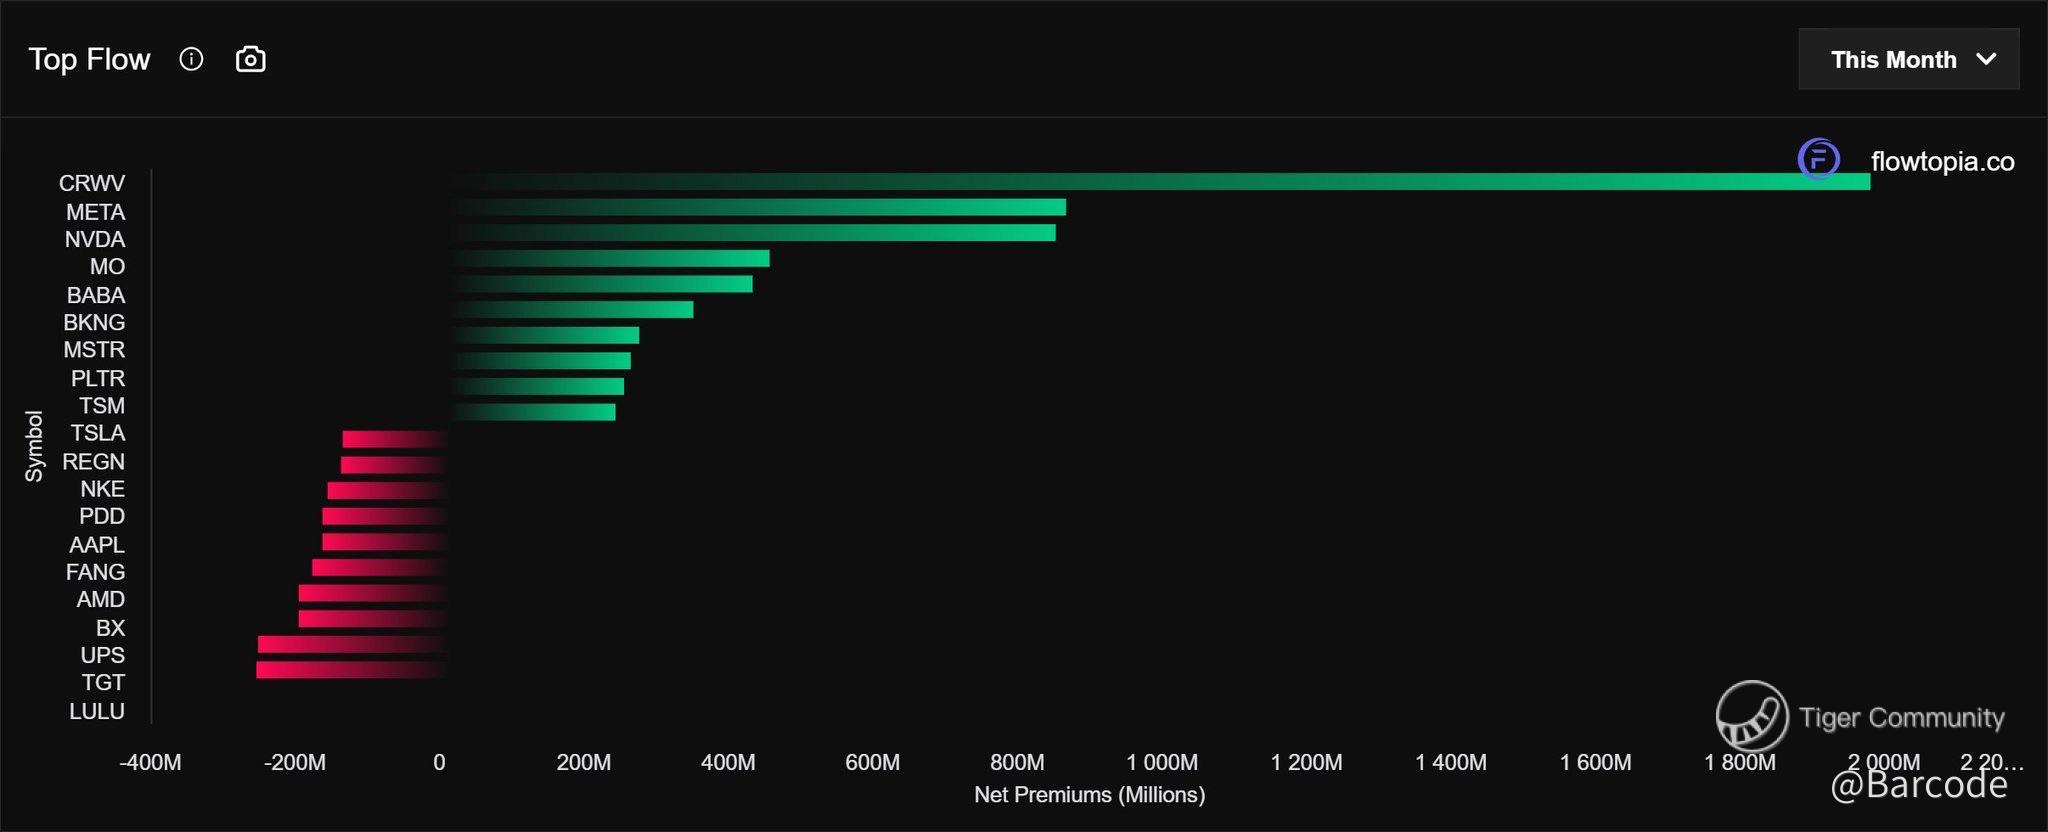Viewport: 2048px width, 832px height.
Task: Click the flowtopia.co circular logo icon
Action: point(1818,159)
